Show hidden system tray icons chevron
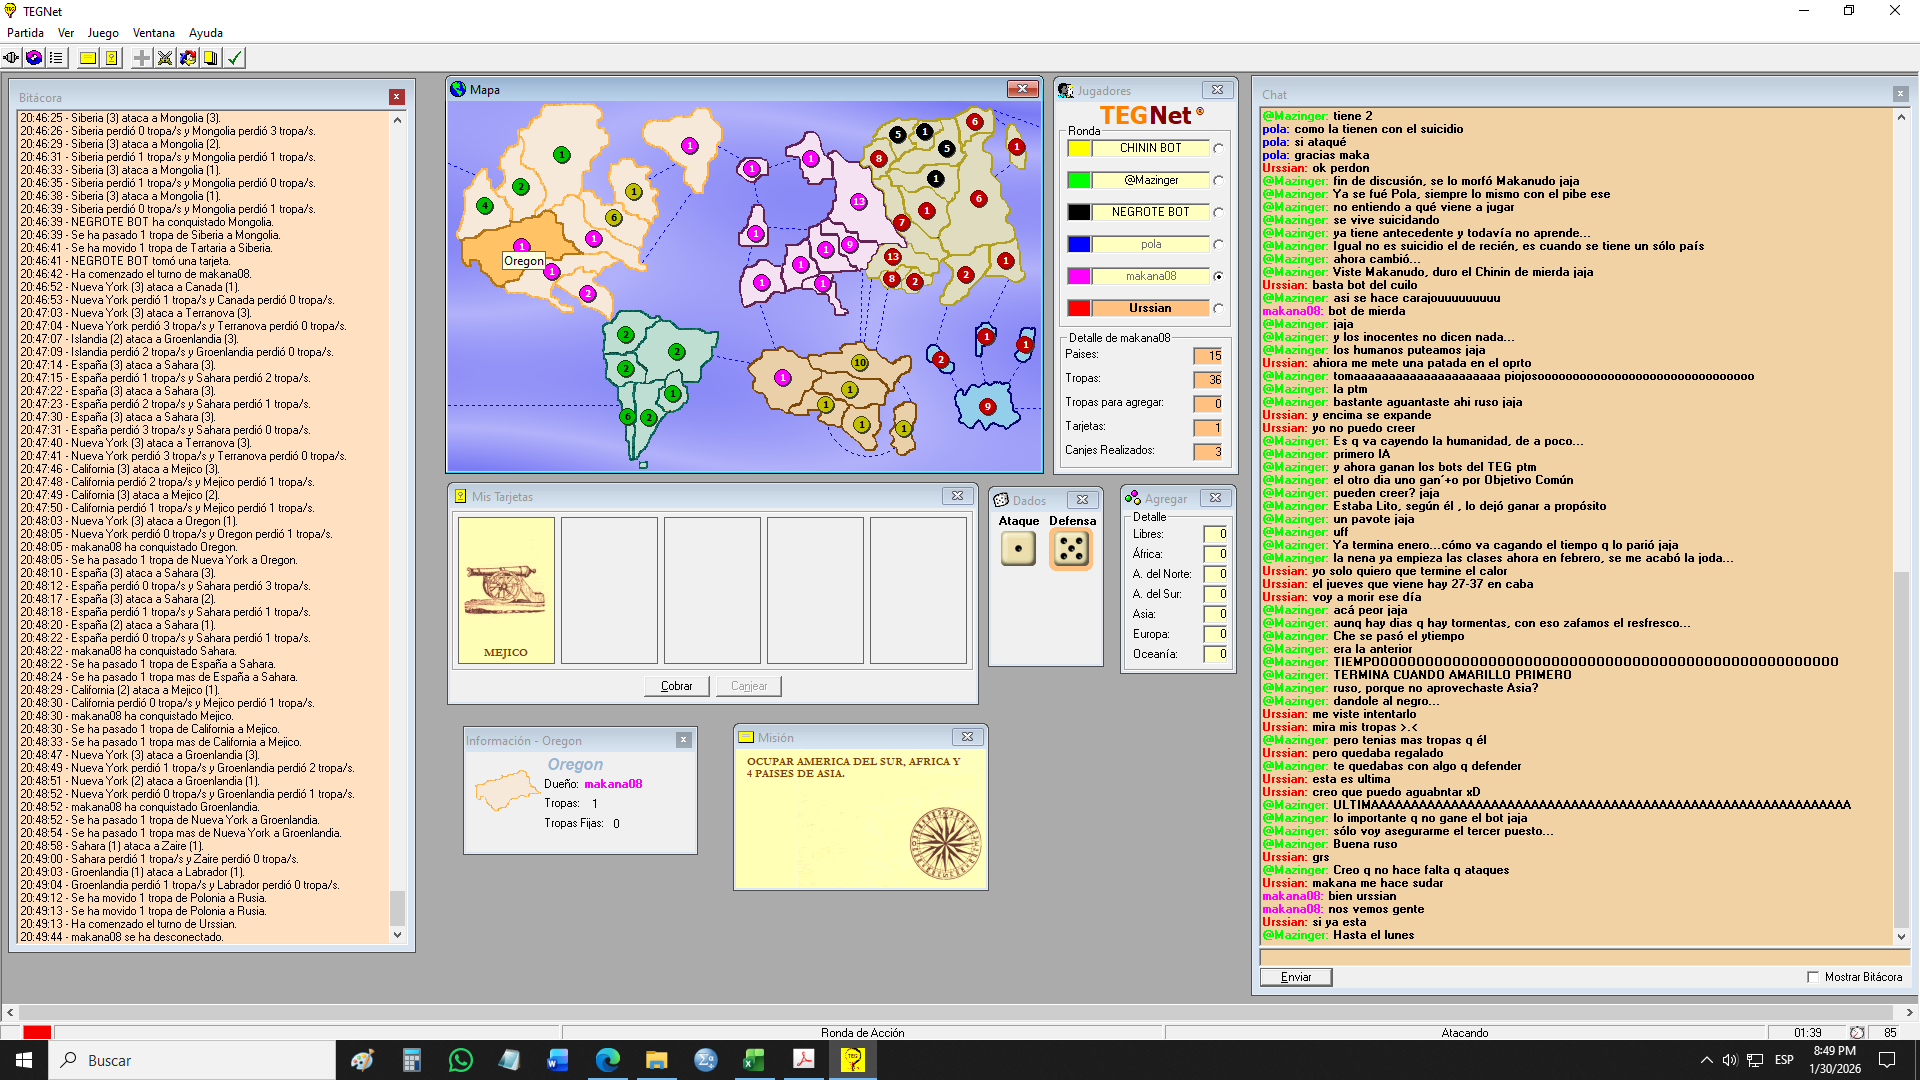Viewport: 1920px width, 1080px height. point(1706,1060)
